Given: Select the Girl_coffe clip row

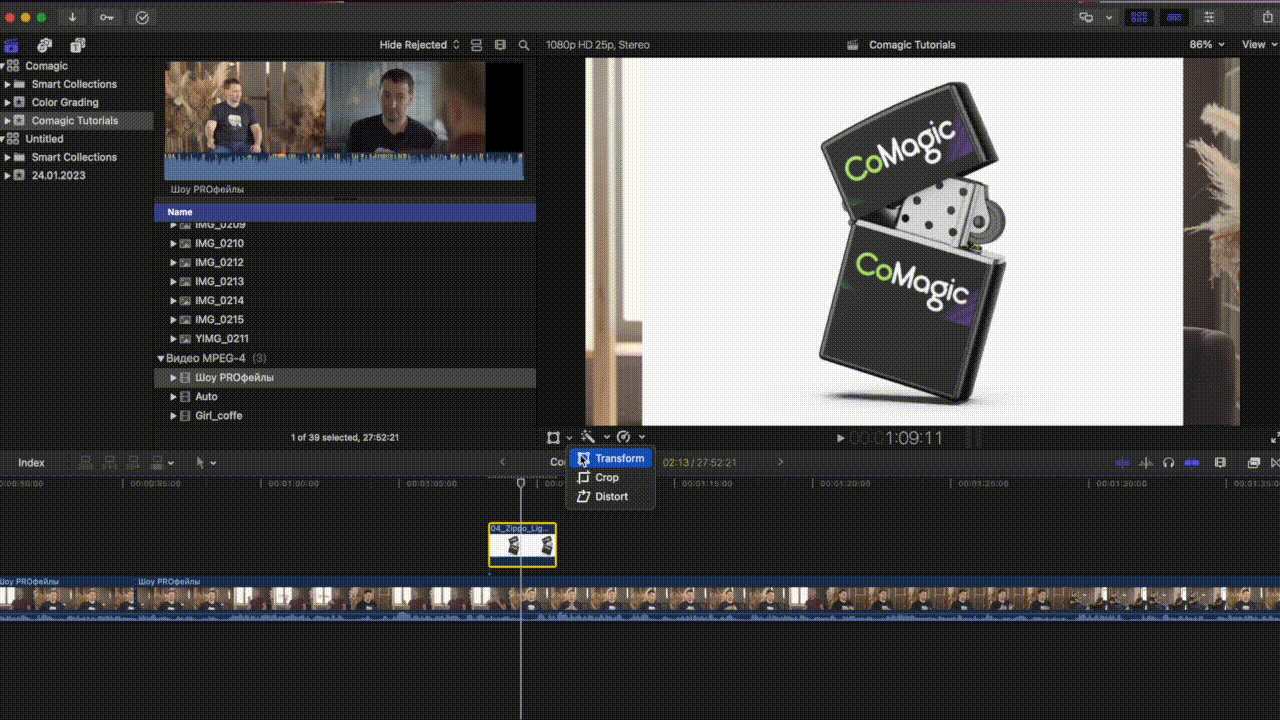Looking at the screenshot, I should point(345,415).
